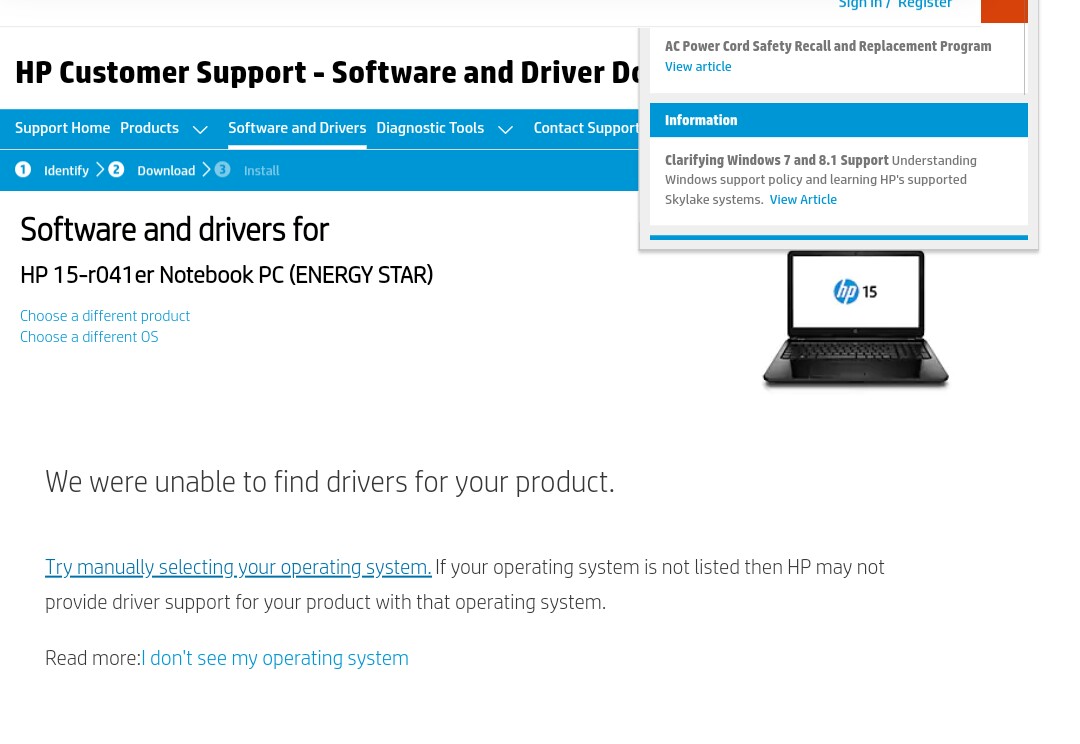The width and height of the screenshot is (1080, 744).
Task: Click the orange button at top right
Action: pyautogui.click(x=1004, y=10)
